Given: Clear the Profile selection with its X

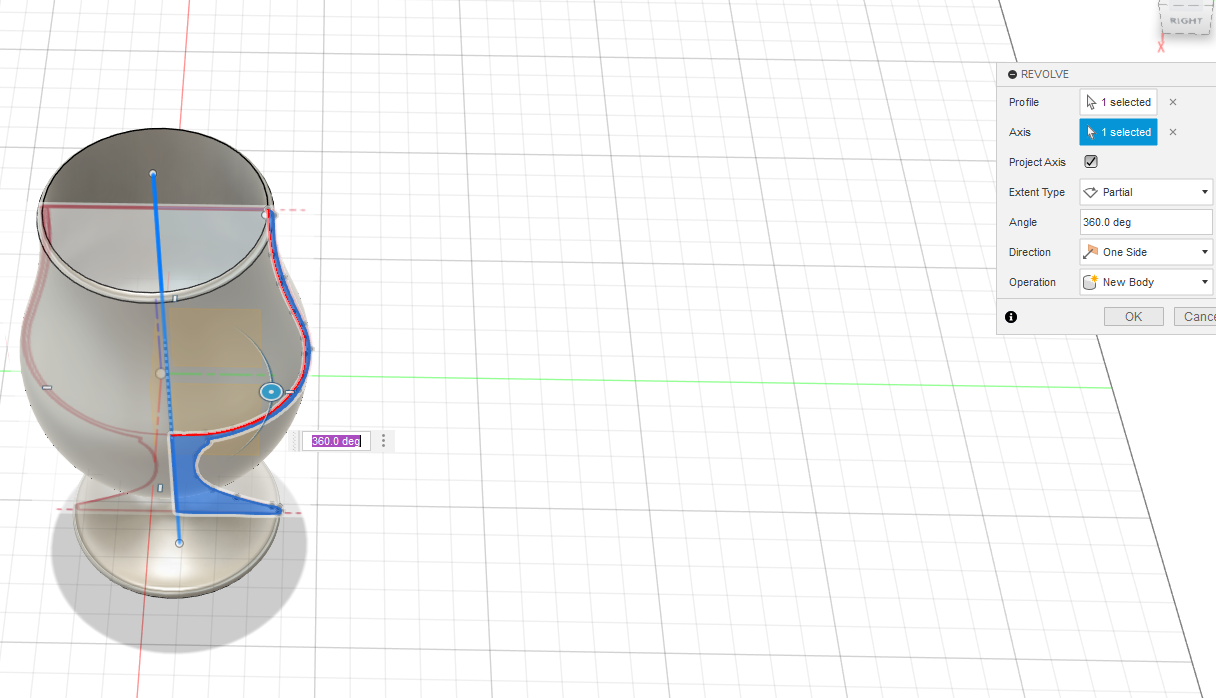Looking at the screenshot, I should point(1173,102).
